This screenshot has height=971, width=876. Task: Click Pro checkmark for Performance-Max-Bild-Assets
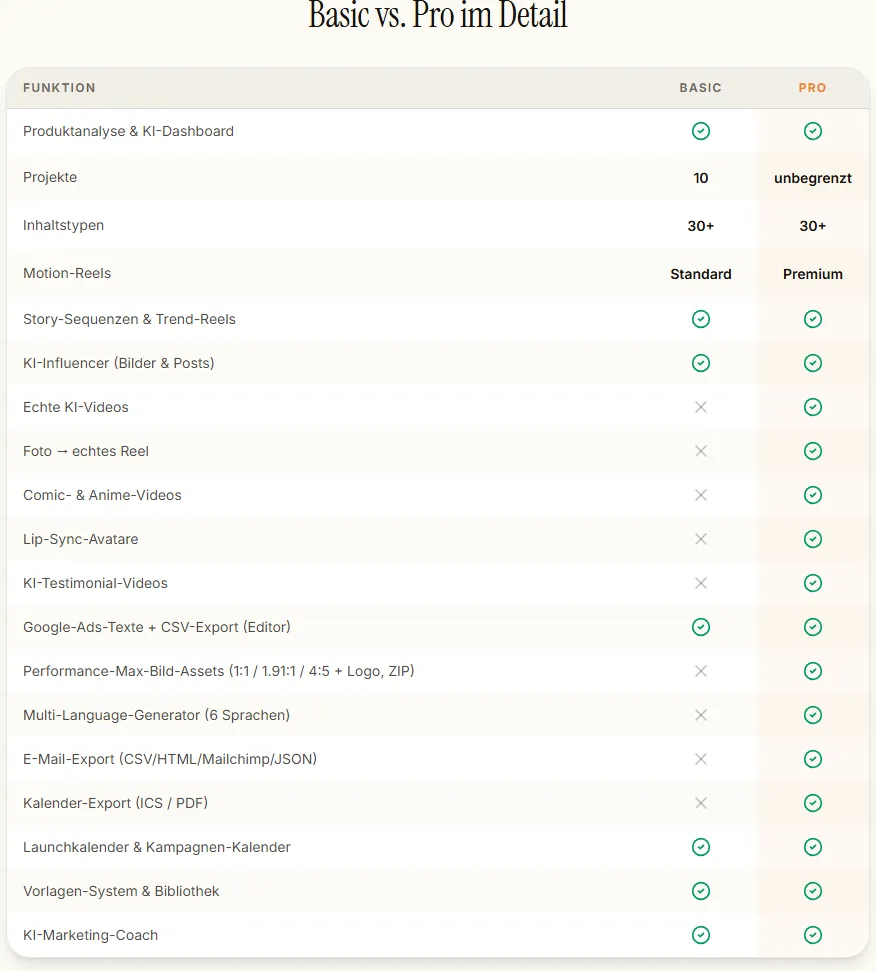pos(813,671)
